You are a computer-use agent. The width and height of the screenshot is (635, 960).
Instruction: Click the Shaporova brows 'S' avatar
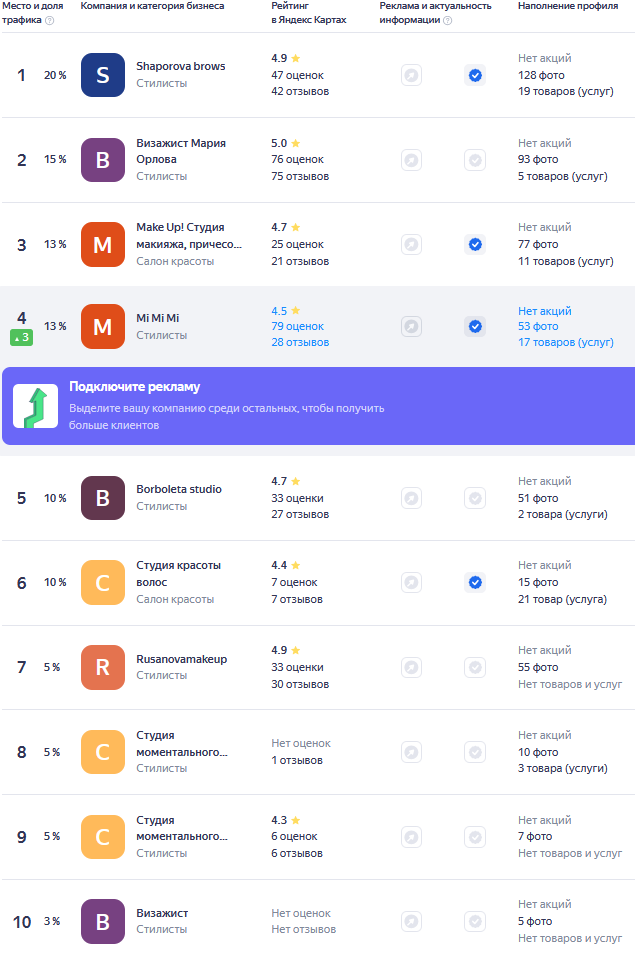[x=102, y=75]
